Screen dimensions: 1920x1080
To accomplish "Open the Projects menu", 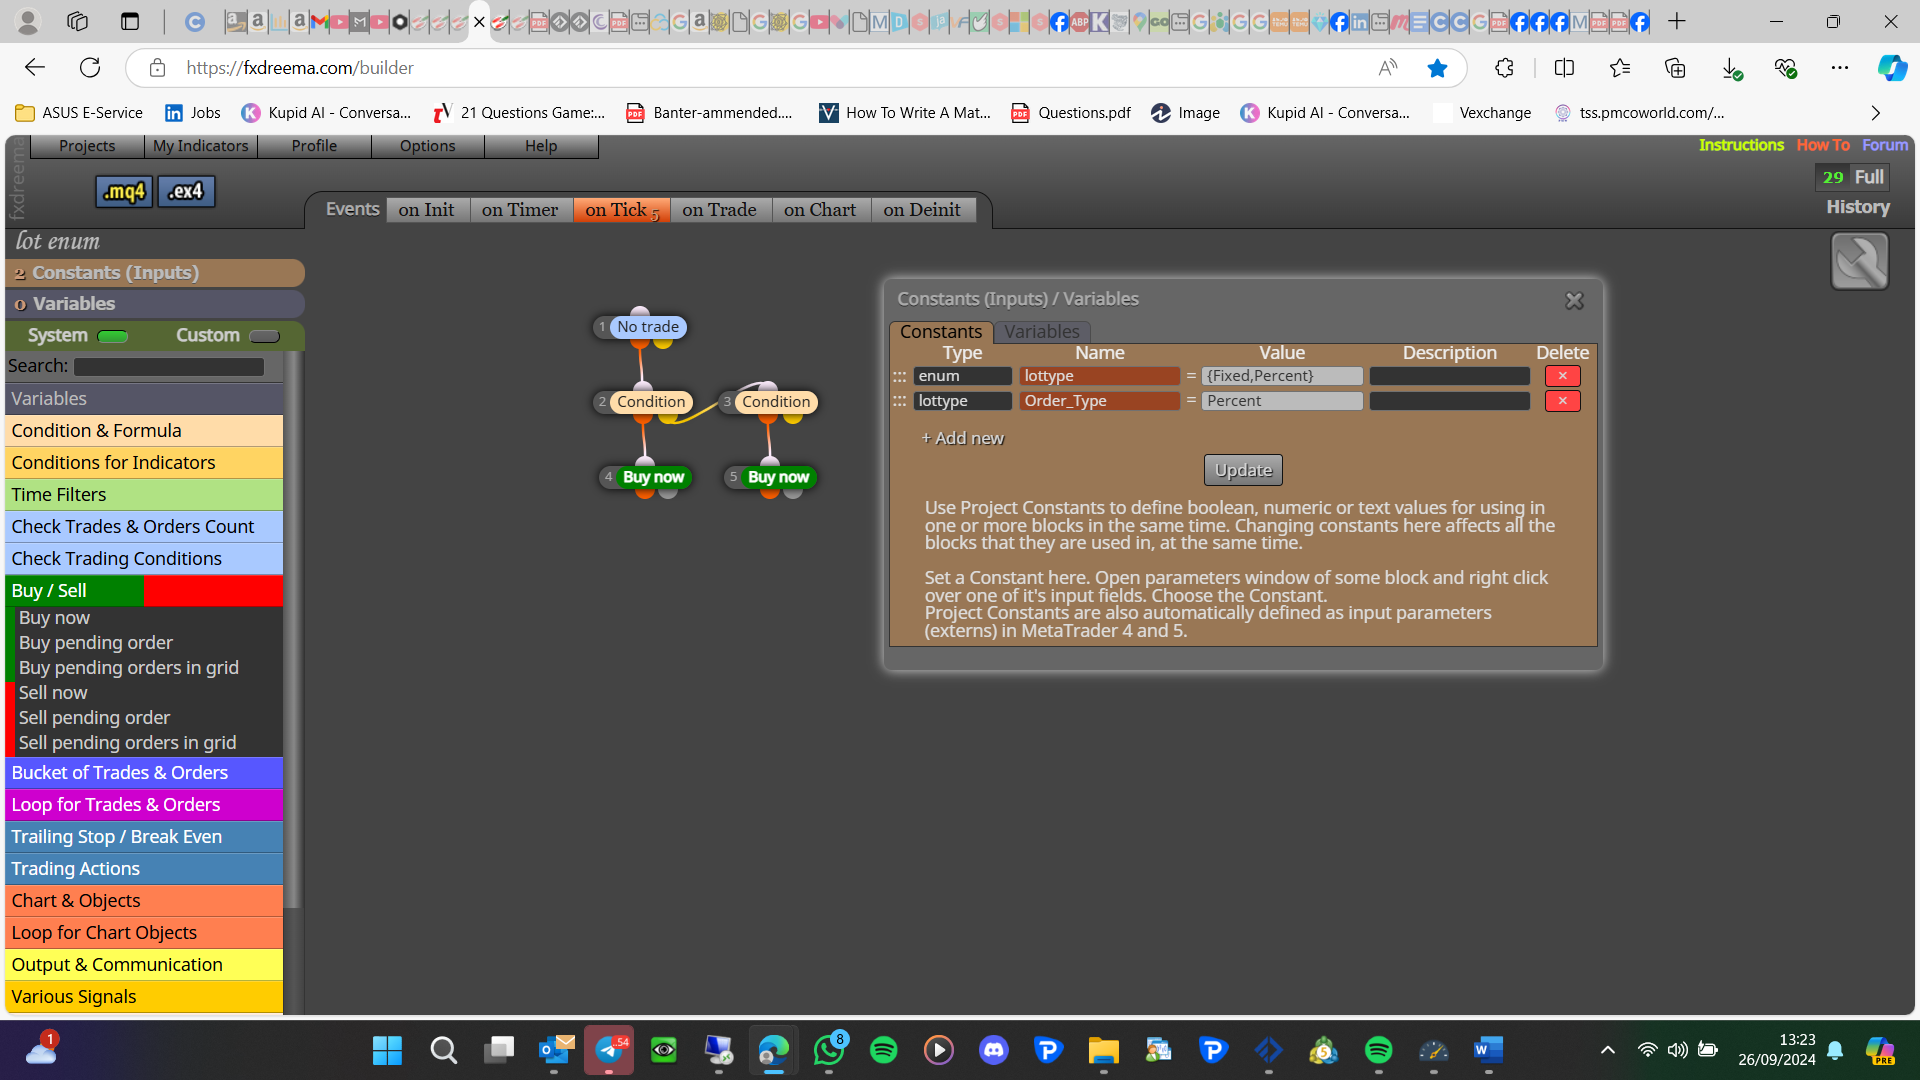I will coord(87,146).
